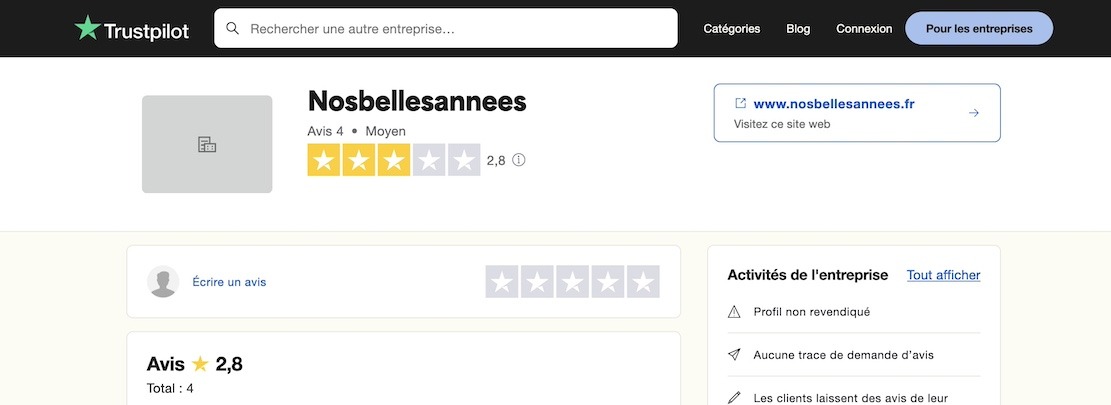Image resolution: width=1111 pixels, height=405 pixels.
Task: Click the Pour les entreprises button
Action: click(979, 29)
